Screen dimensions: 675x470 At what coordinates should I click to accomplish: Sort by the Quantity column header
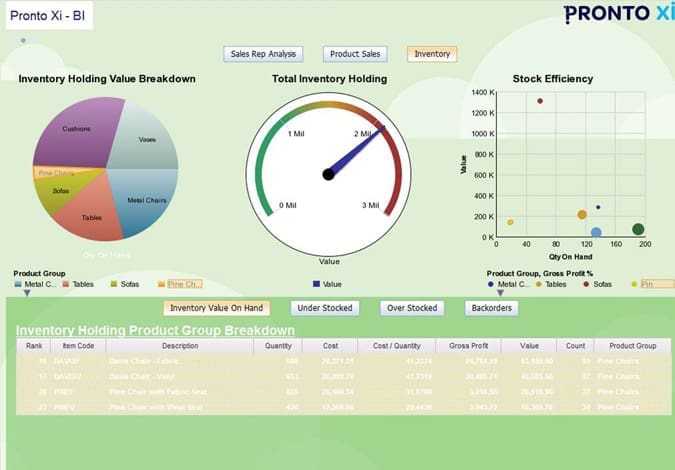(278, 346)
